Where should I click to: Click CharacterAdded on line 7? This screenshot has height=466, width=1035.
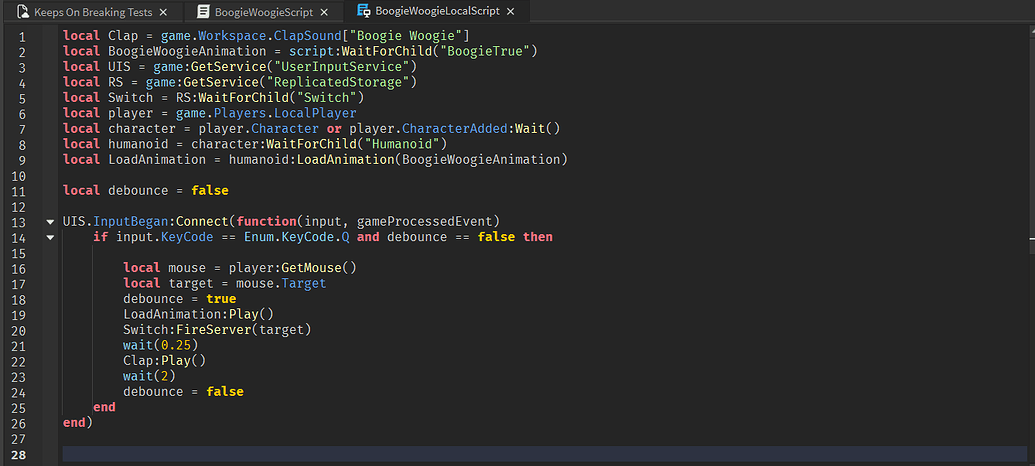point(455,129)
